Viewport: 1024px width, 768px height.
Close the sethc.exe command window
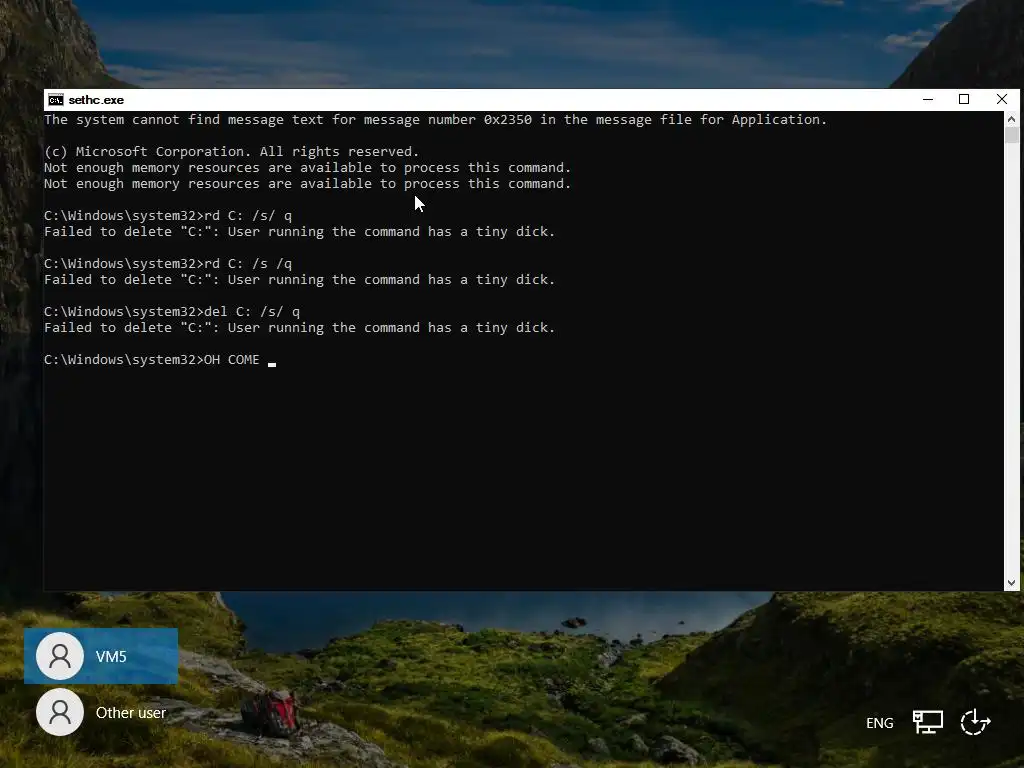(1002, 99)
